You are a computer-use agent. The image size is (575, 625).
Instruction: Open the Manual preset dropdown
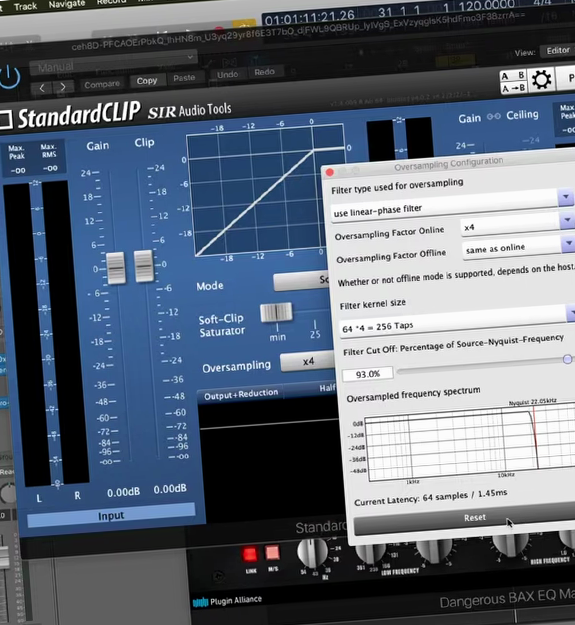pyautogui.click(x=113, y=62)
